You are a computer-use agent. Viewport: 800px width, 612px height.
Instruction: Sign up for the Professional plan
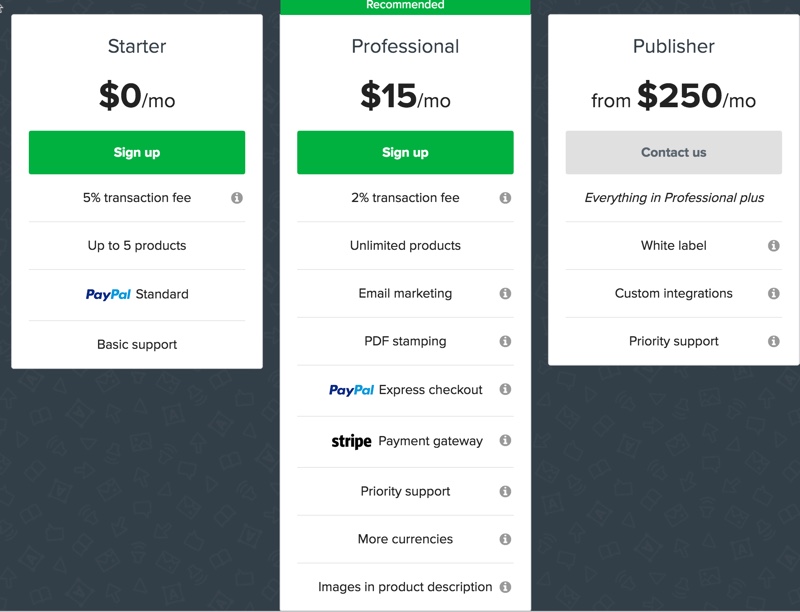(405, 152)
